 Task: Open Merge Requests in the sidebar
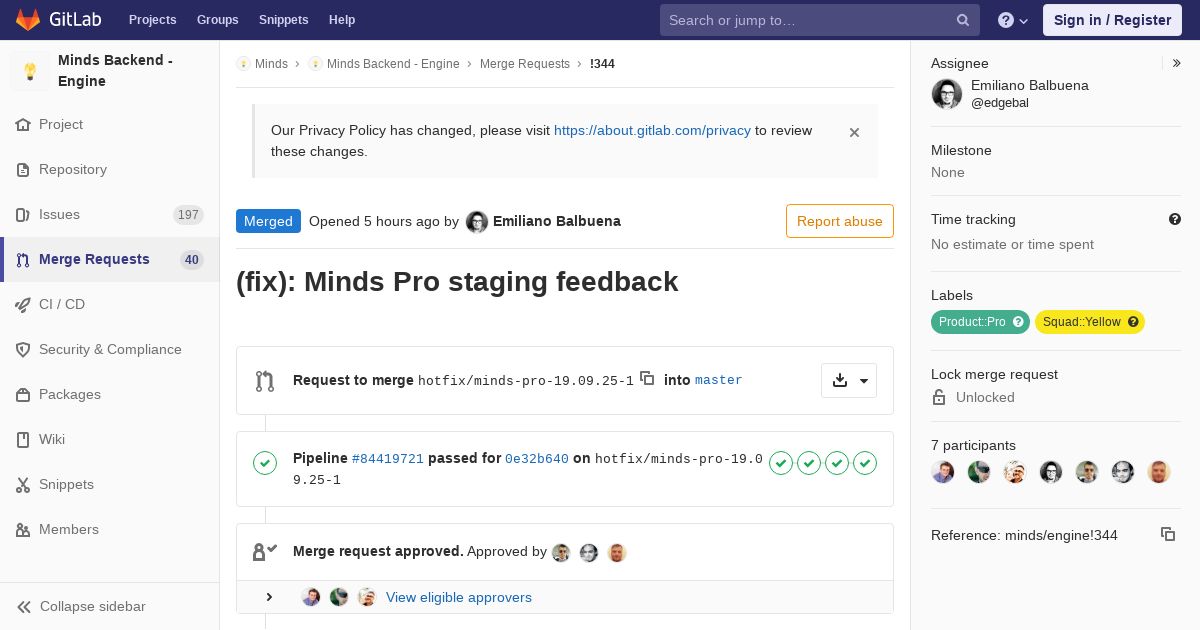pyautogui.click(x=110, y=259)
